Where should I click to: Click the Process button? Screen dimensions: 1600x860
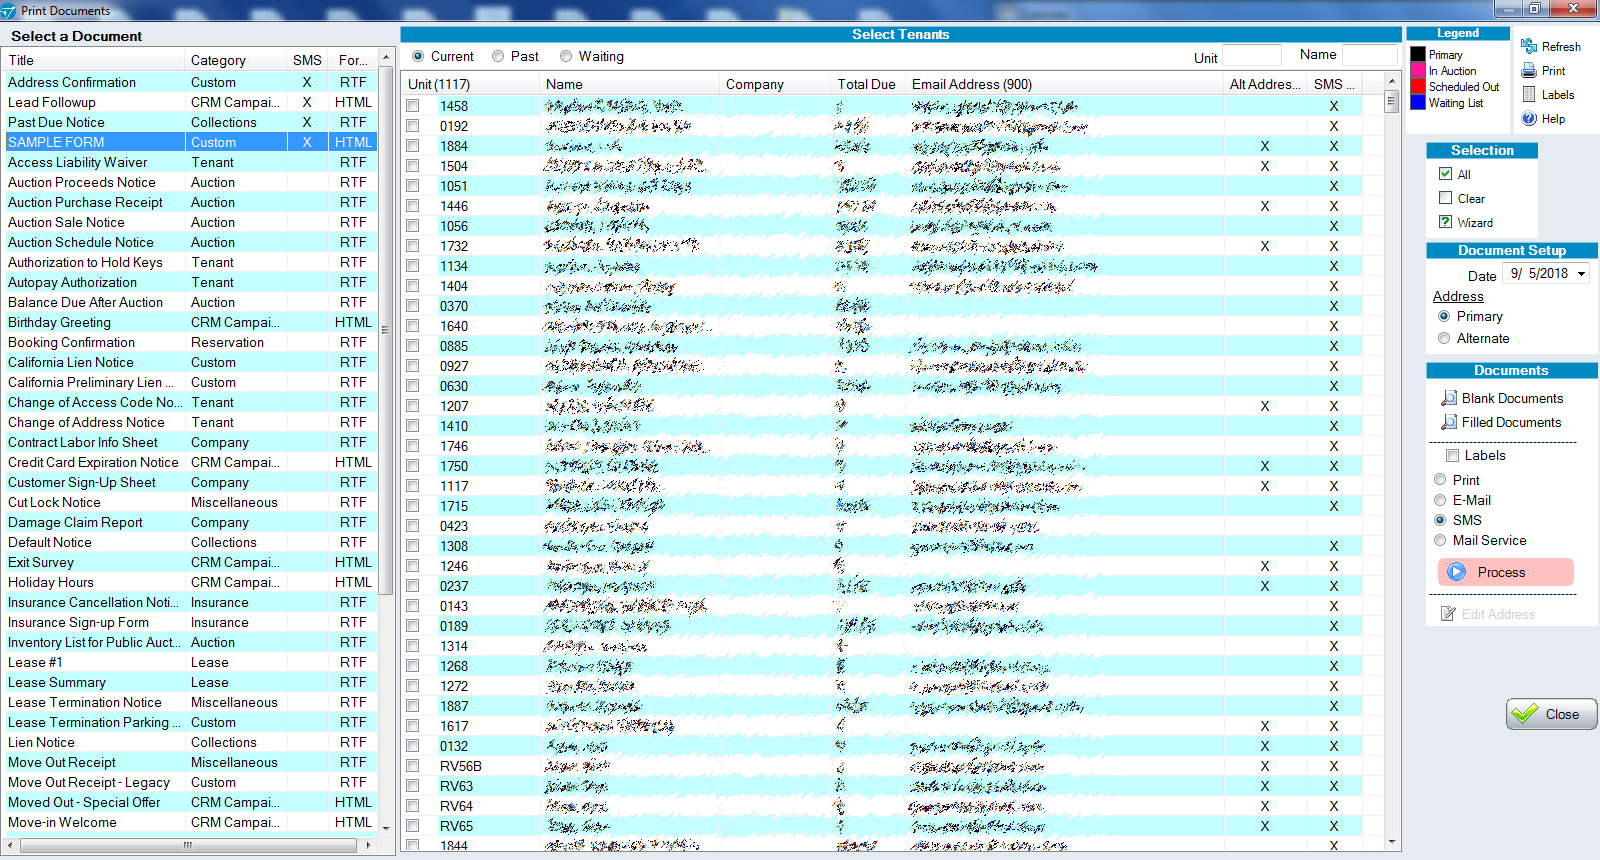pyautogui.click(x=1506, y=572)
